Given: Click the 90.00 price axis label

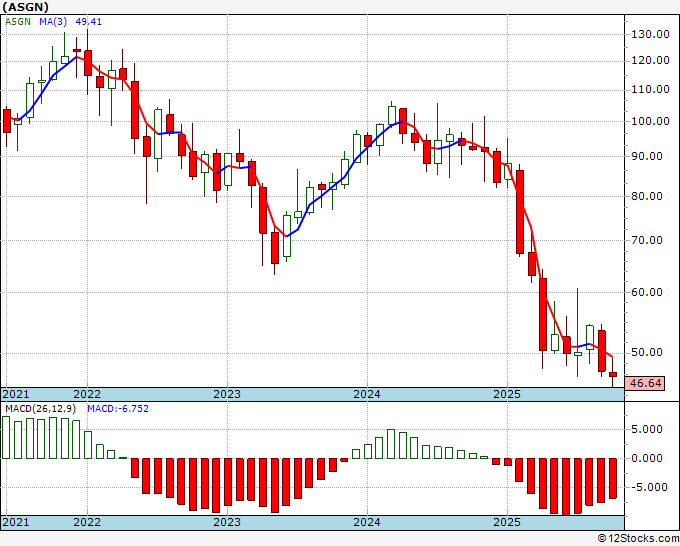Looking at the screenshot, I should [x=647, y=157].
